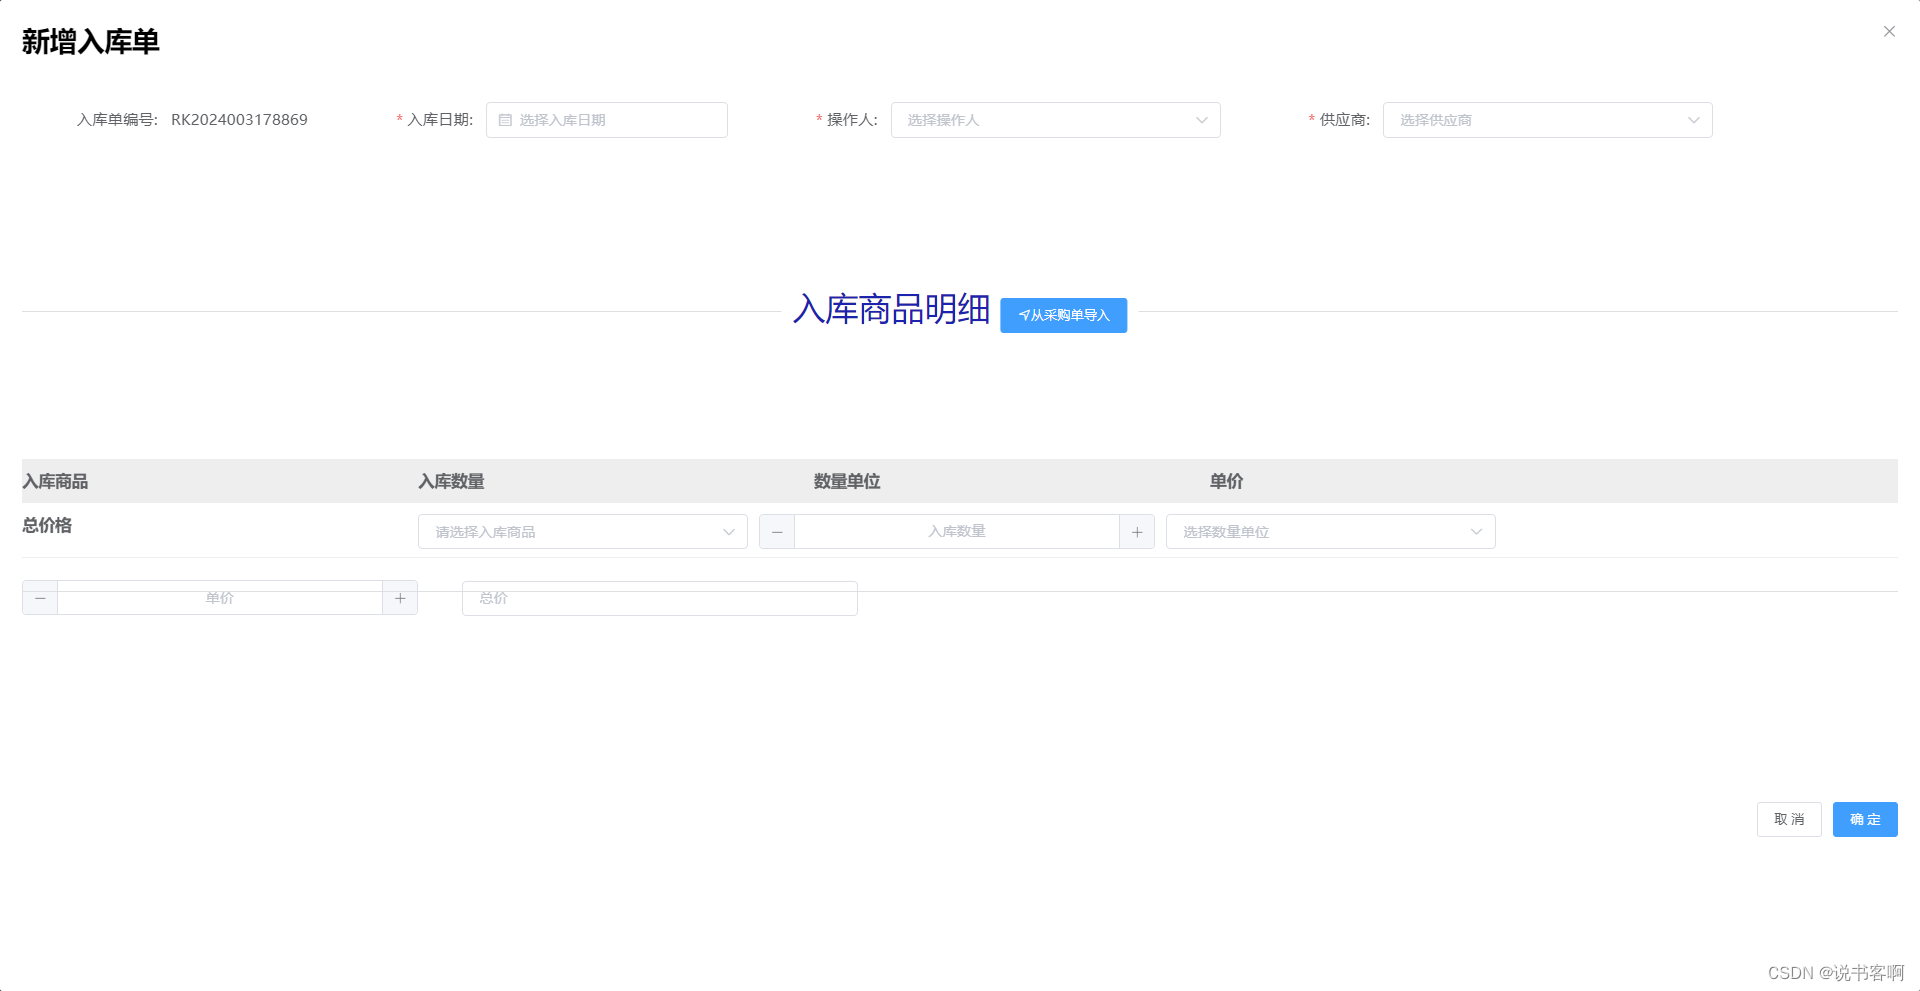
Task: Click the 数量单位 column header
Action: [847, 482]
